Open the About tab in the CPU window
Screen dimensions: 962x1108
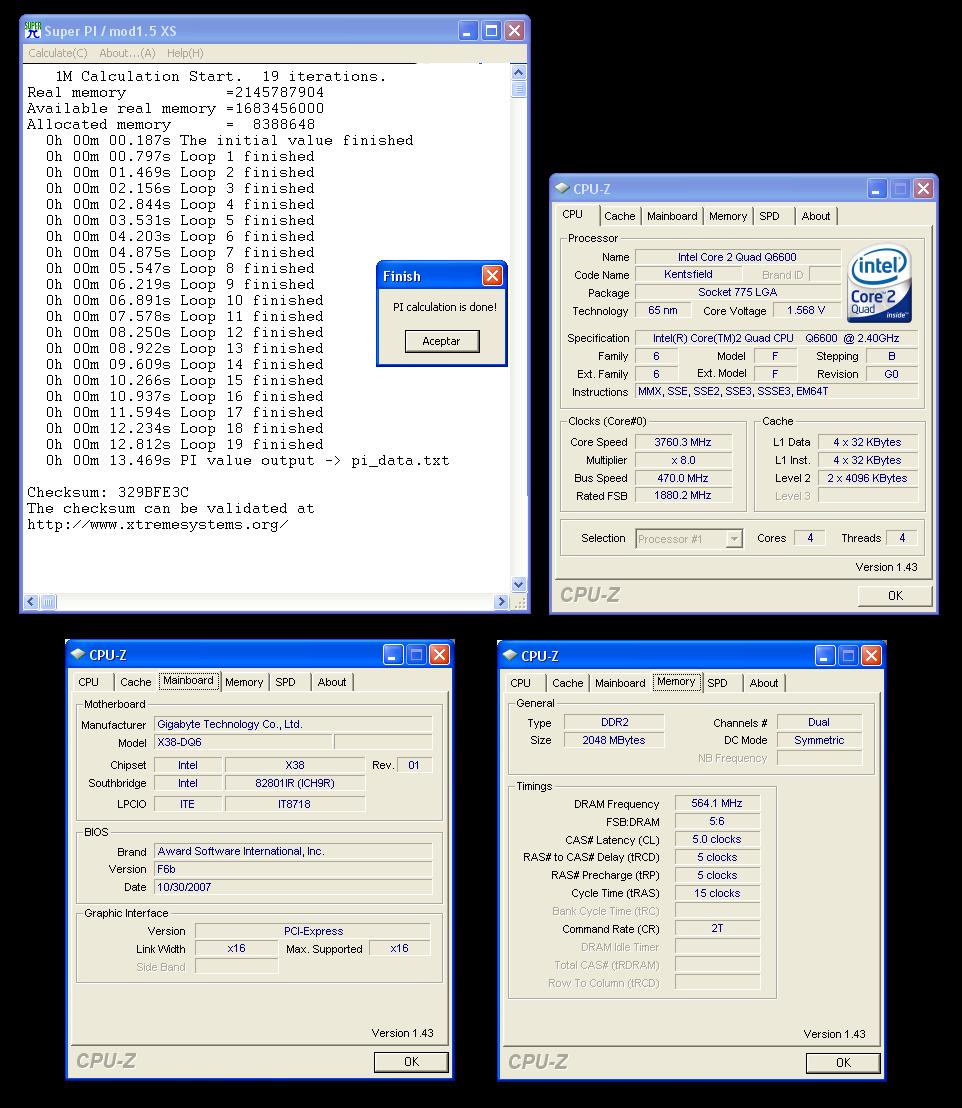(x=816, y=216)
